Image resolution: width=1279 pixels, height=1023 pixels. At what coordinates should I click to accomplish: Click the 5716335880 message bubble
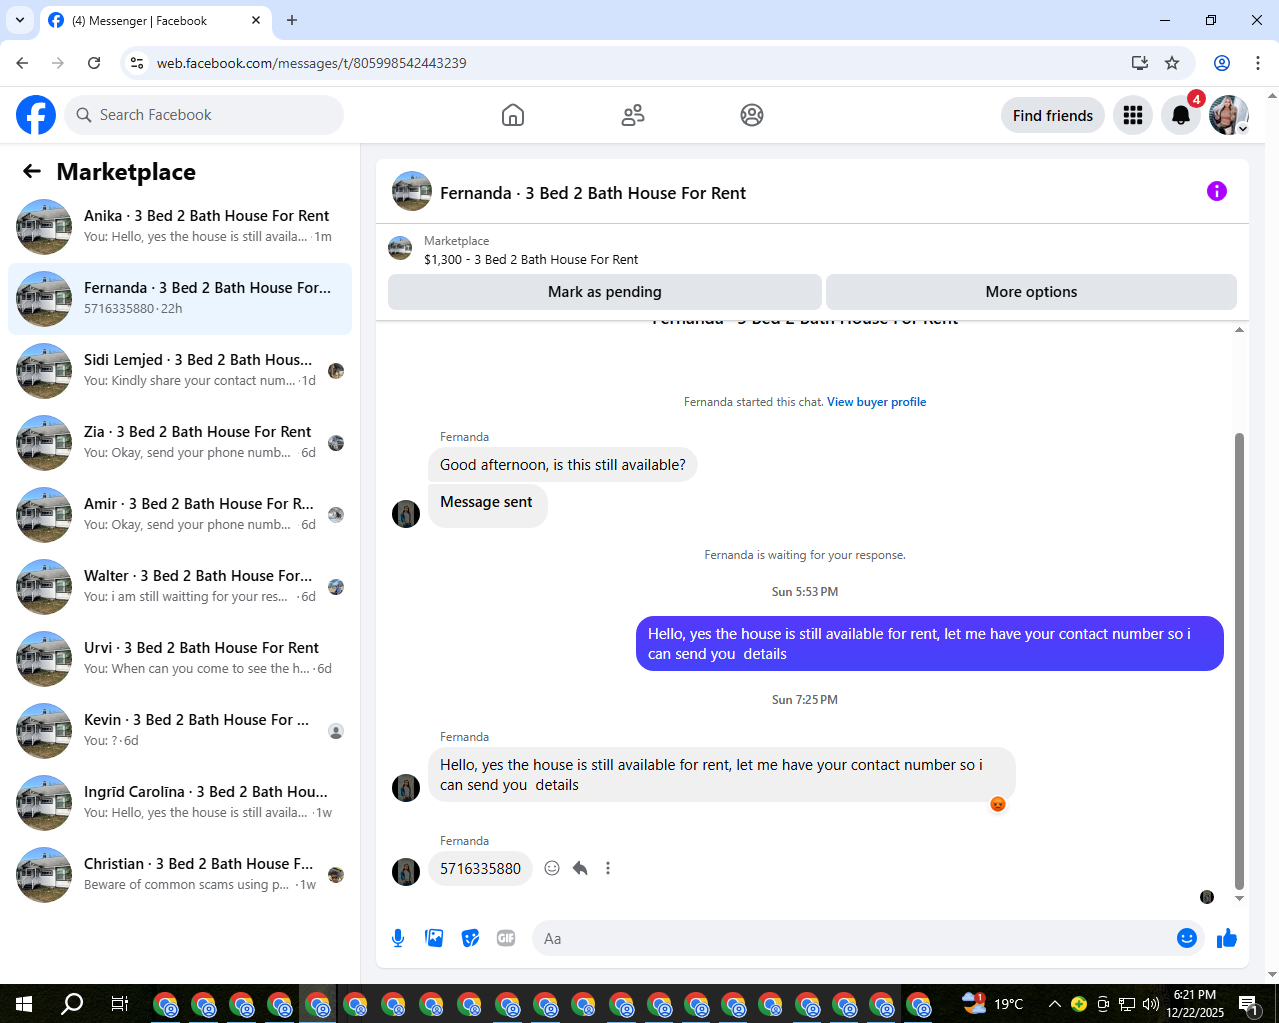(480, 868)
